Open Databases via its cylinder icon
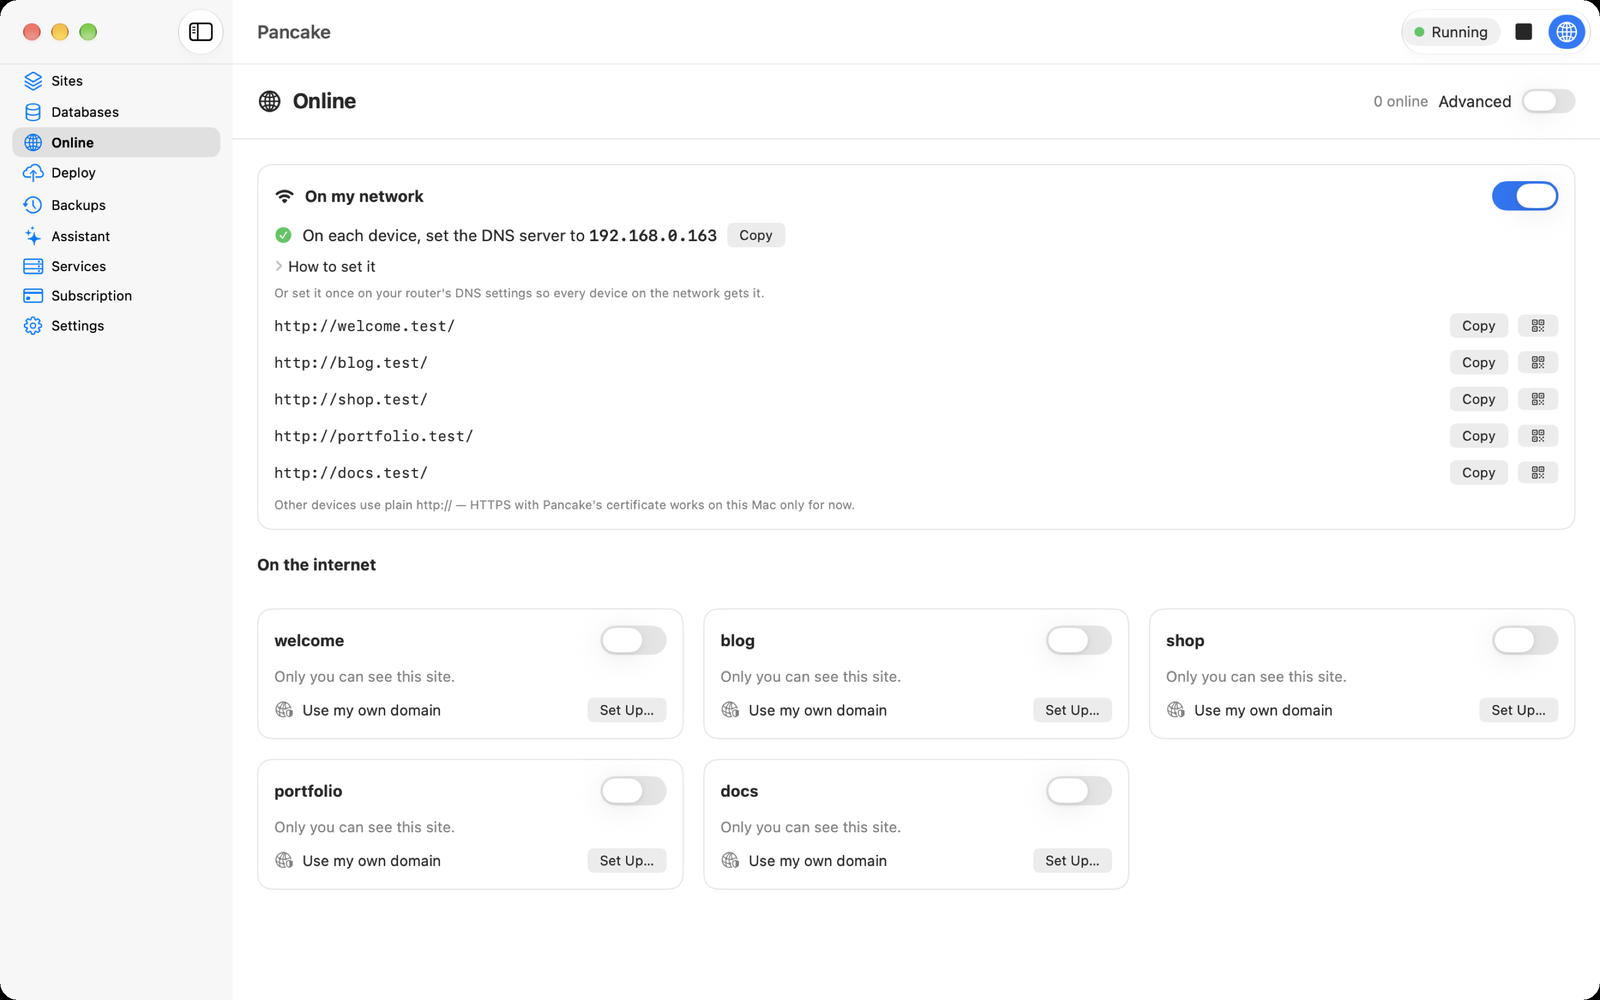The height and width of the screenshot is (1000, 1600). 33,112
